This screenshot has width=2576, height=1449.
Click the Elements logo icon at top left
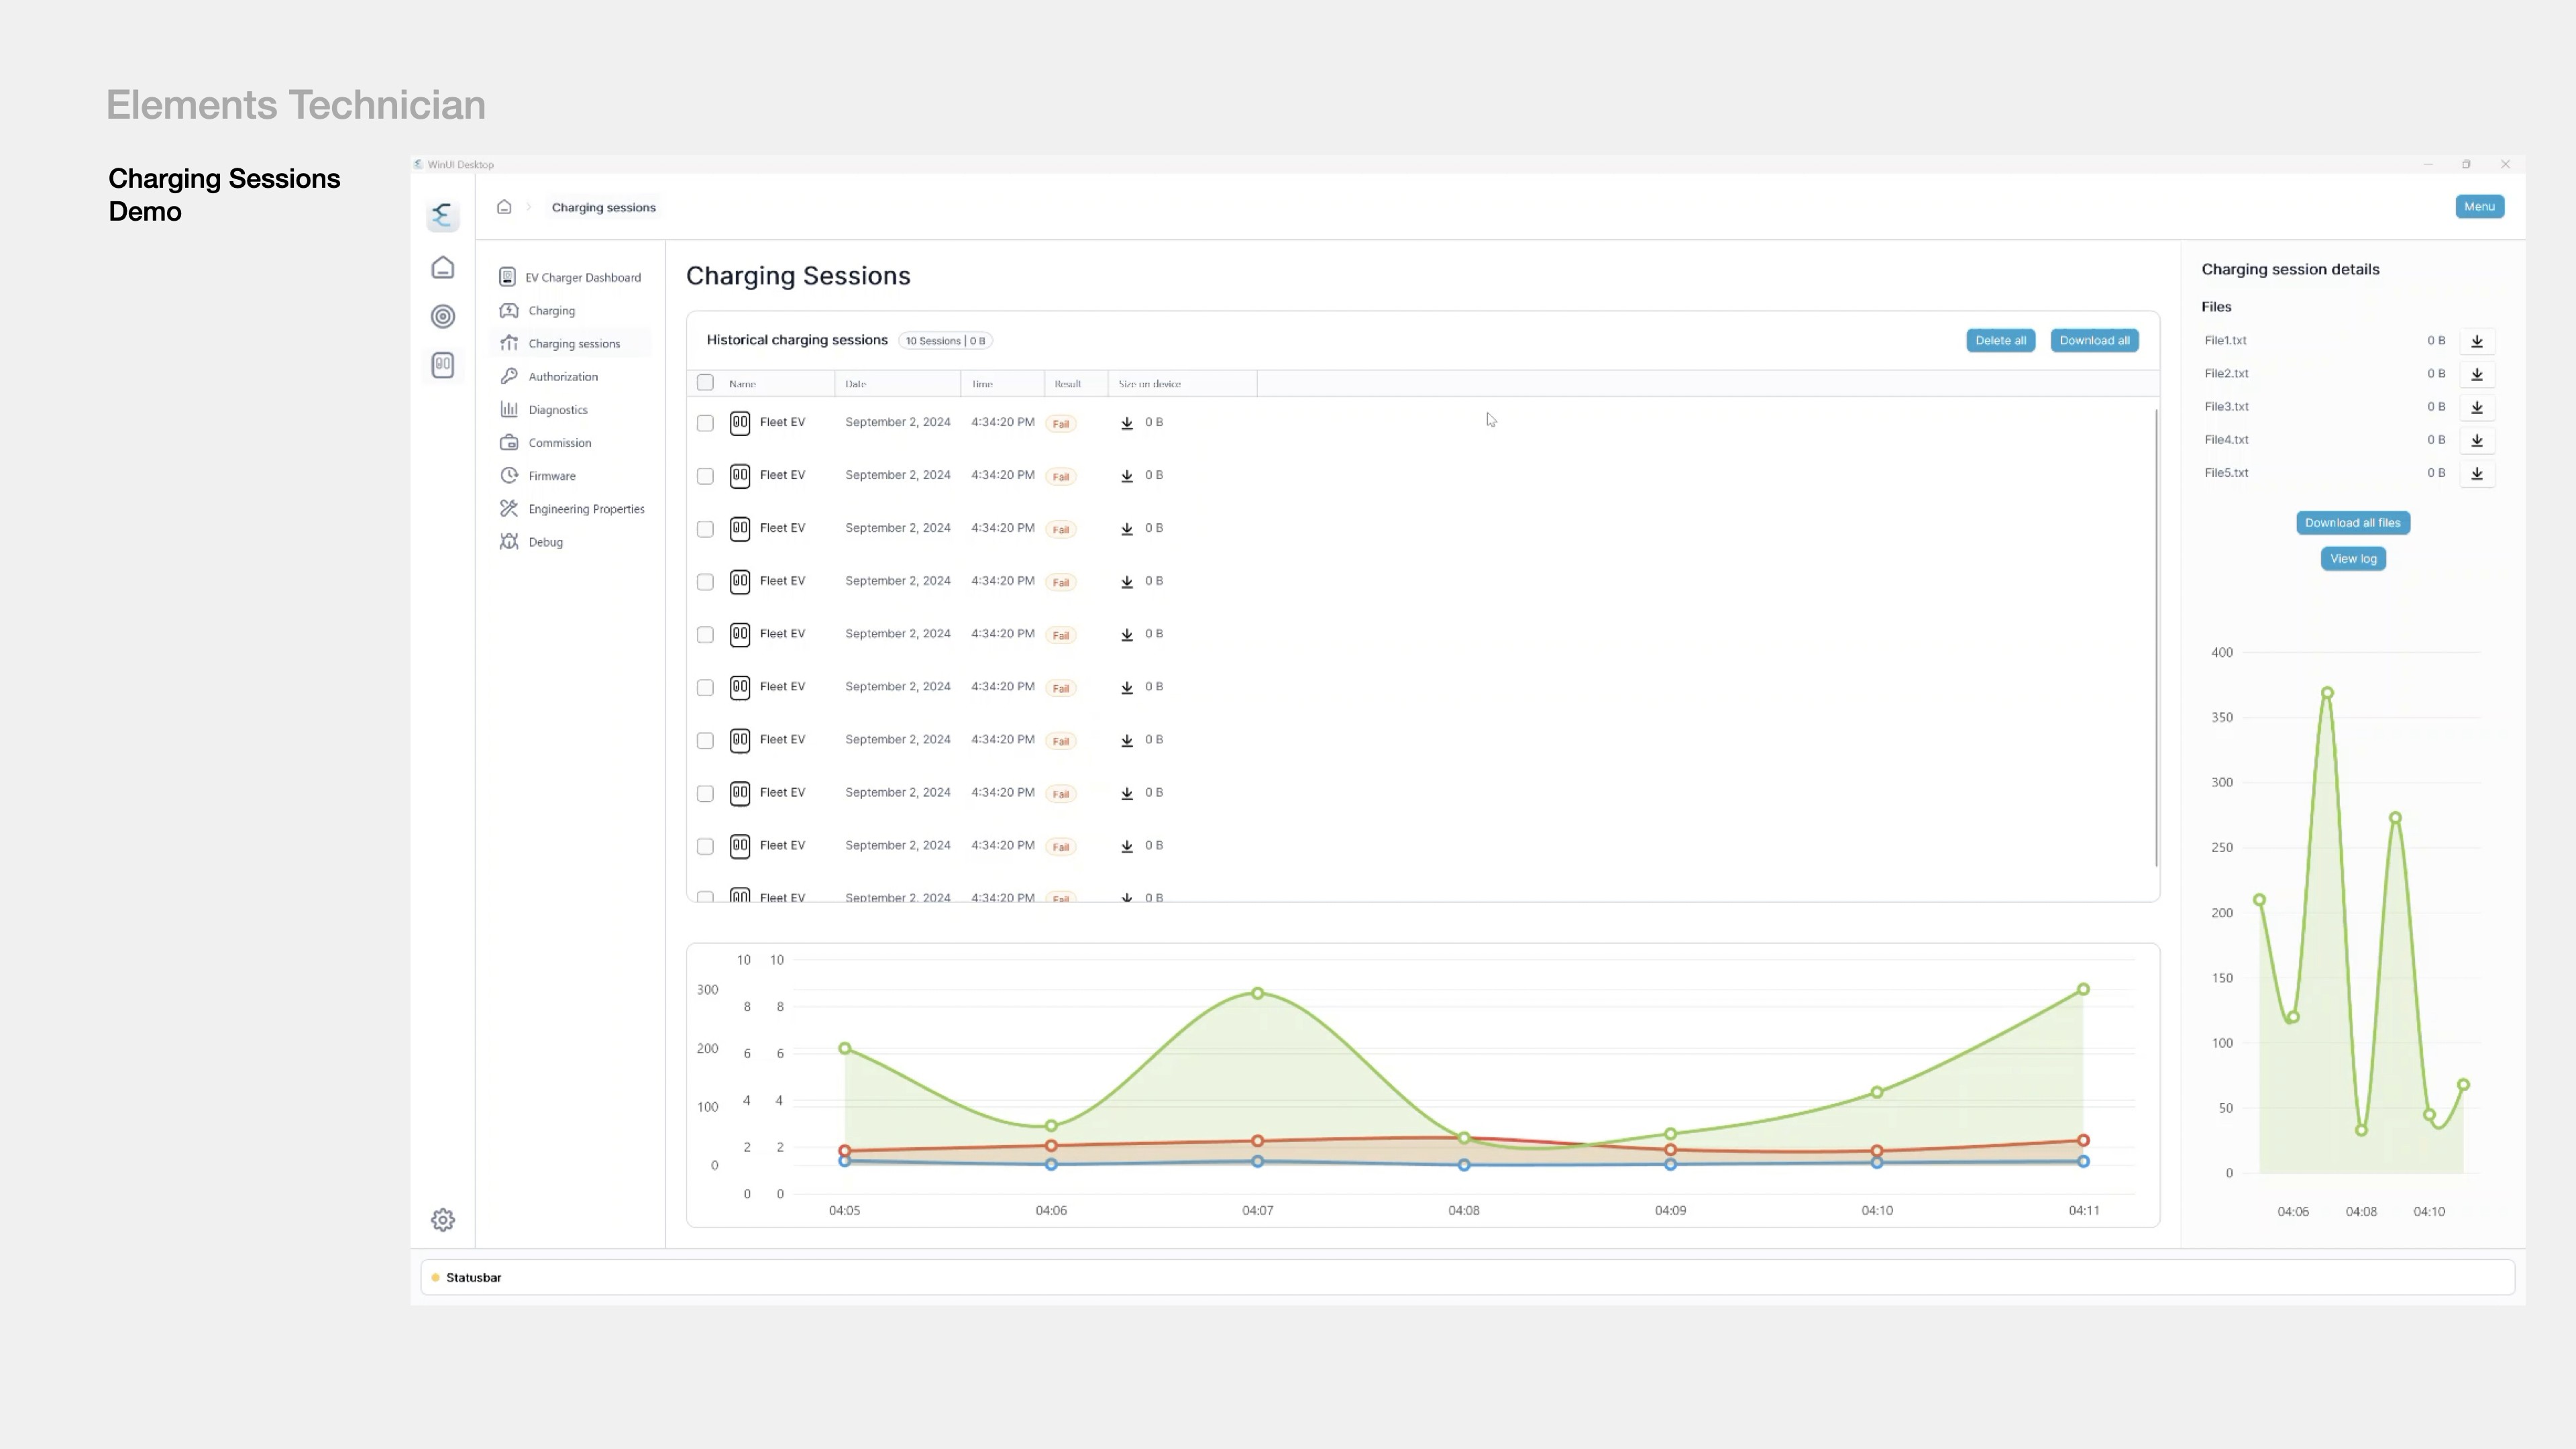[x=443, y=215]
